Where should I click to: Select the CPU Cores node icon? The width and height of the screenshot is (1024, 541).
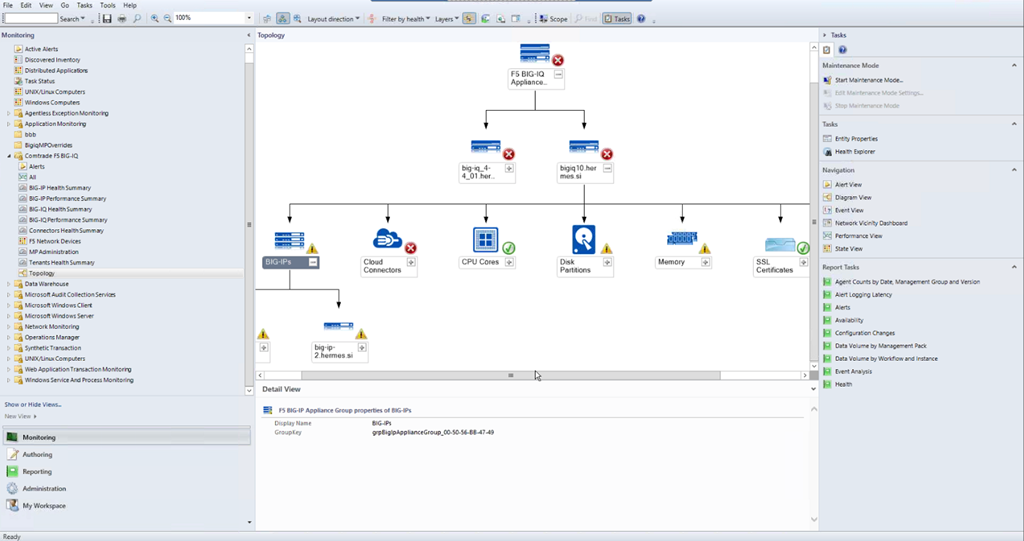(485, 240)
